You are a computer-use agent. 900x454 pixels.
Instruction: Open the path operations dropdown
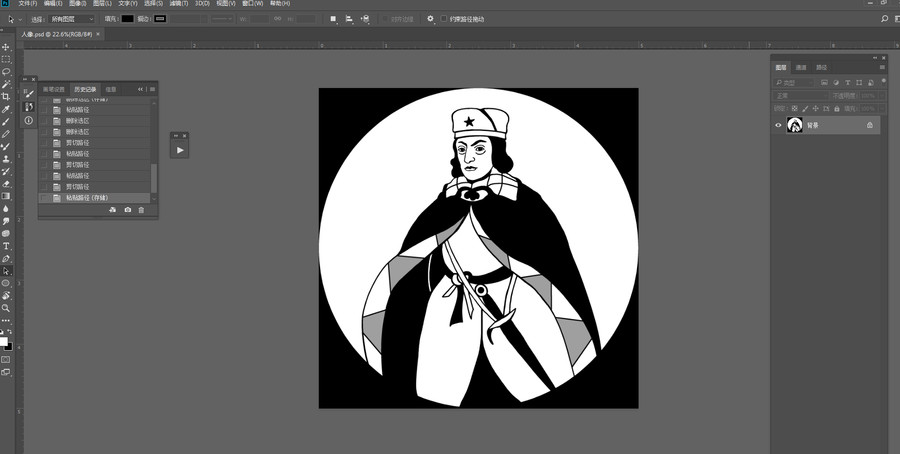[x=333, y=19]
